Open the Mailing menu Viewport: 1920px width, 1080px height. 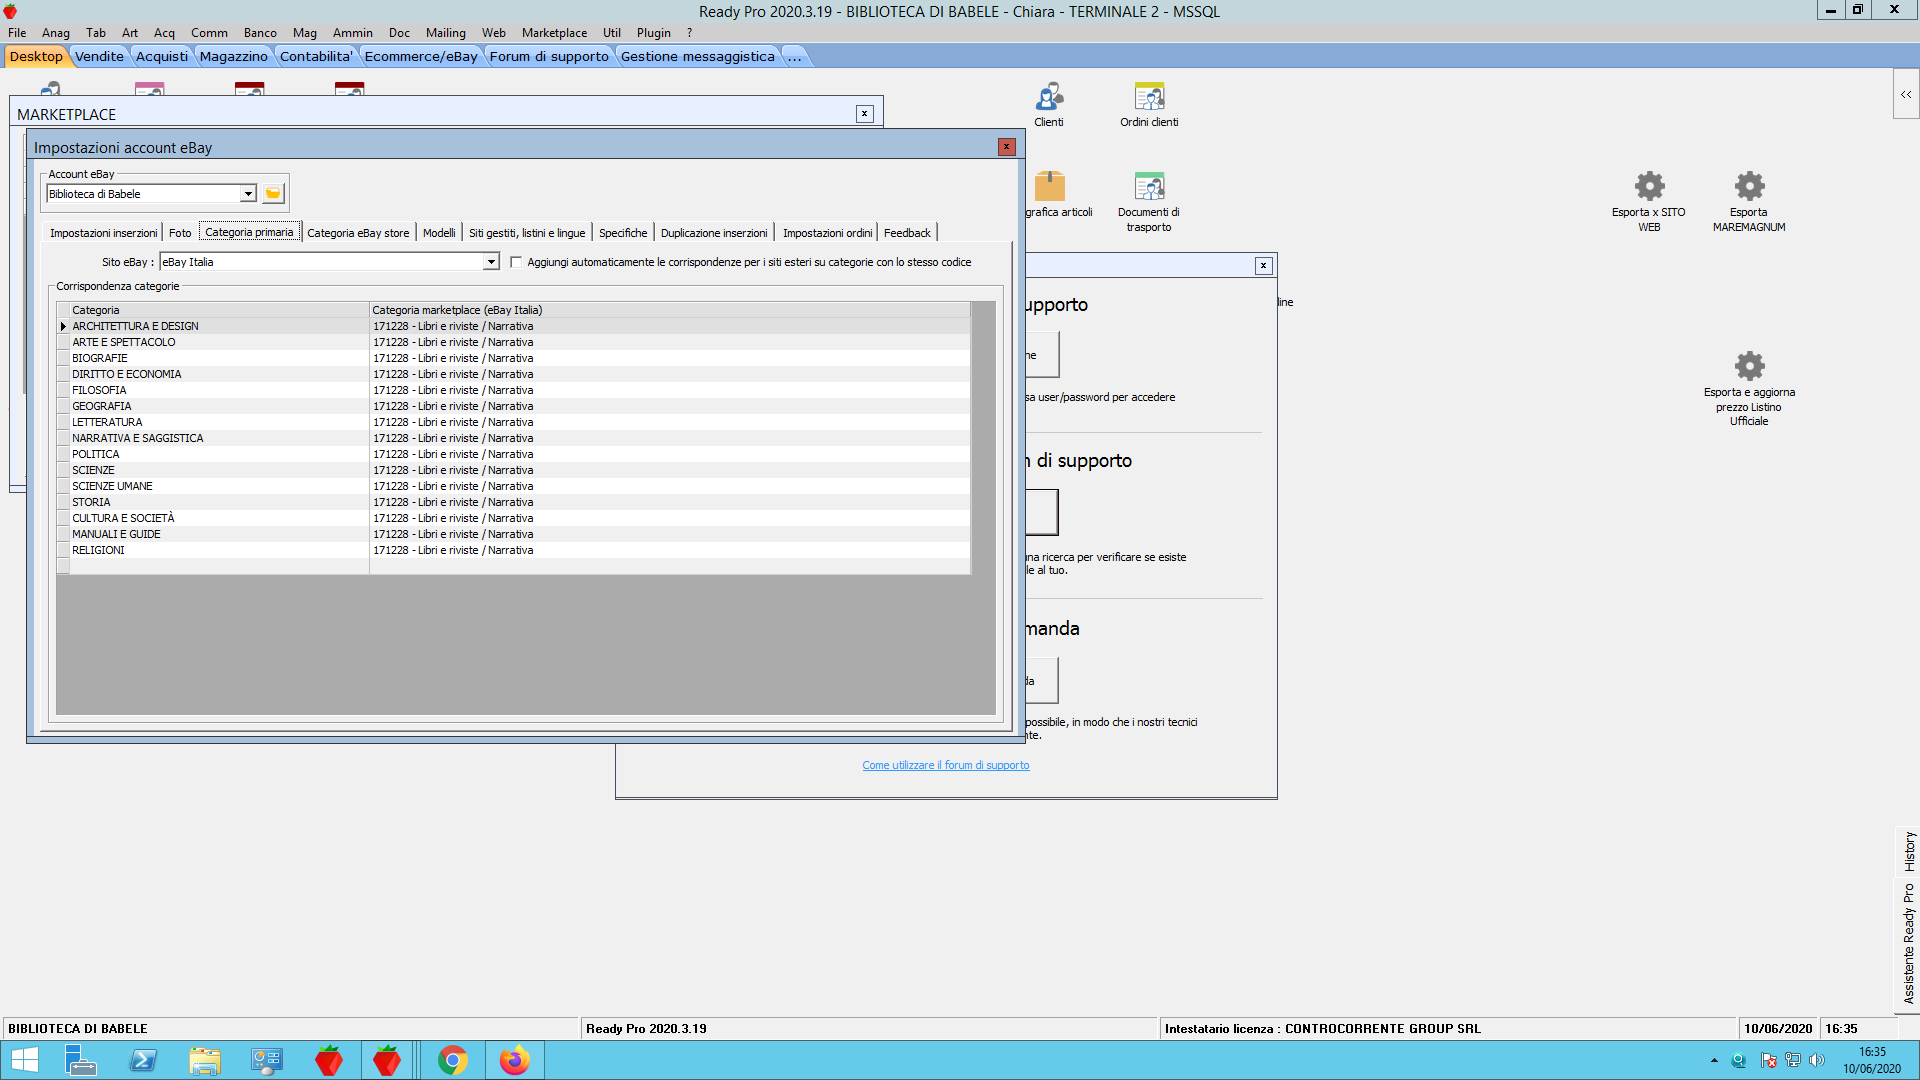click(446, 33)
